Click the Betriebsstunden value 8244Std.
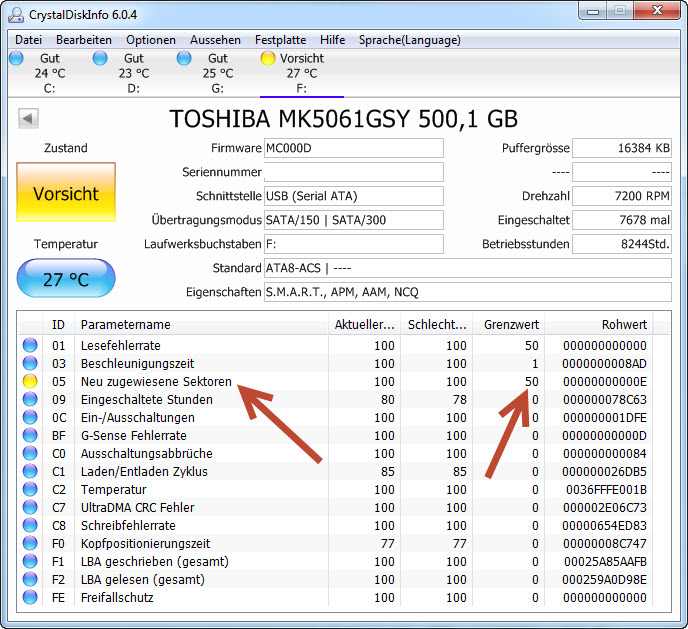Viewport: 688px width, 629px height. (622, 244)
